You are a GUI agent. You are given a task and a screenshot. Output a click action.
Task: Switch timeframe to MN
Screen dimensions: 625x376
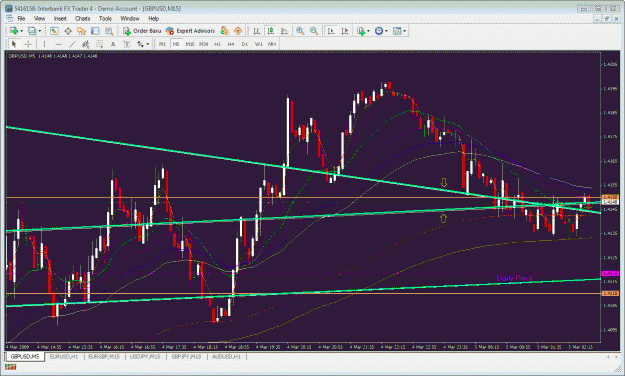pos(272,44)
